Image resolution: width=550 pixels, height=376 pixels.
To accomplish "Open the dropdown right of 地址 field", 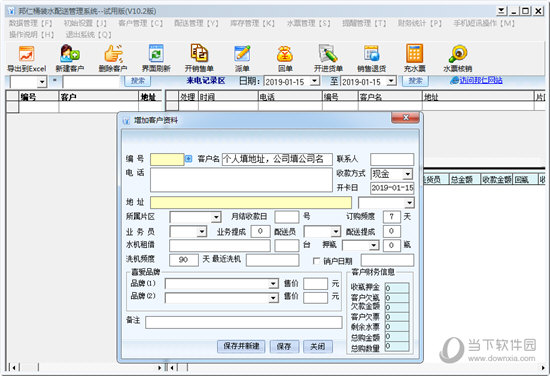I will tap(409, 203).
